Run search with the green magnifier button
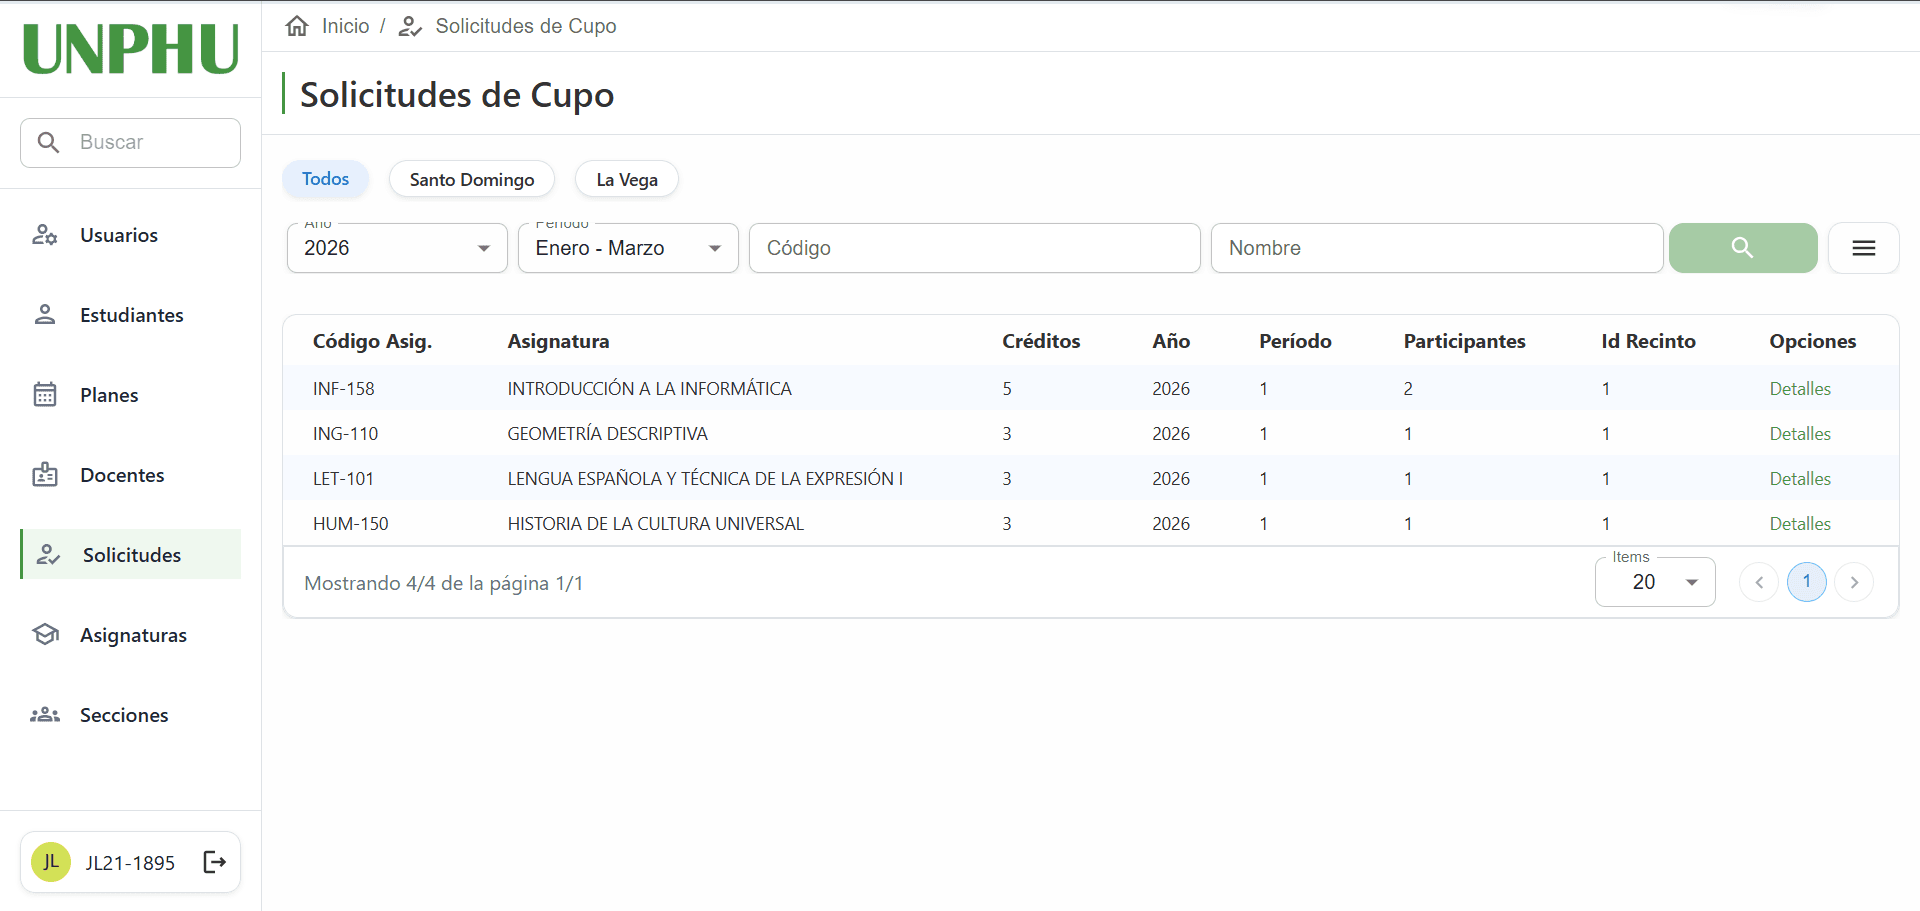The image size is (1920, 911). pyautogui.click(x=1743, y=248)
